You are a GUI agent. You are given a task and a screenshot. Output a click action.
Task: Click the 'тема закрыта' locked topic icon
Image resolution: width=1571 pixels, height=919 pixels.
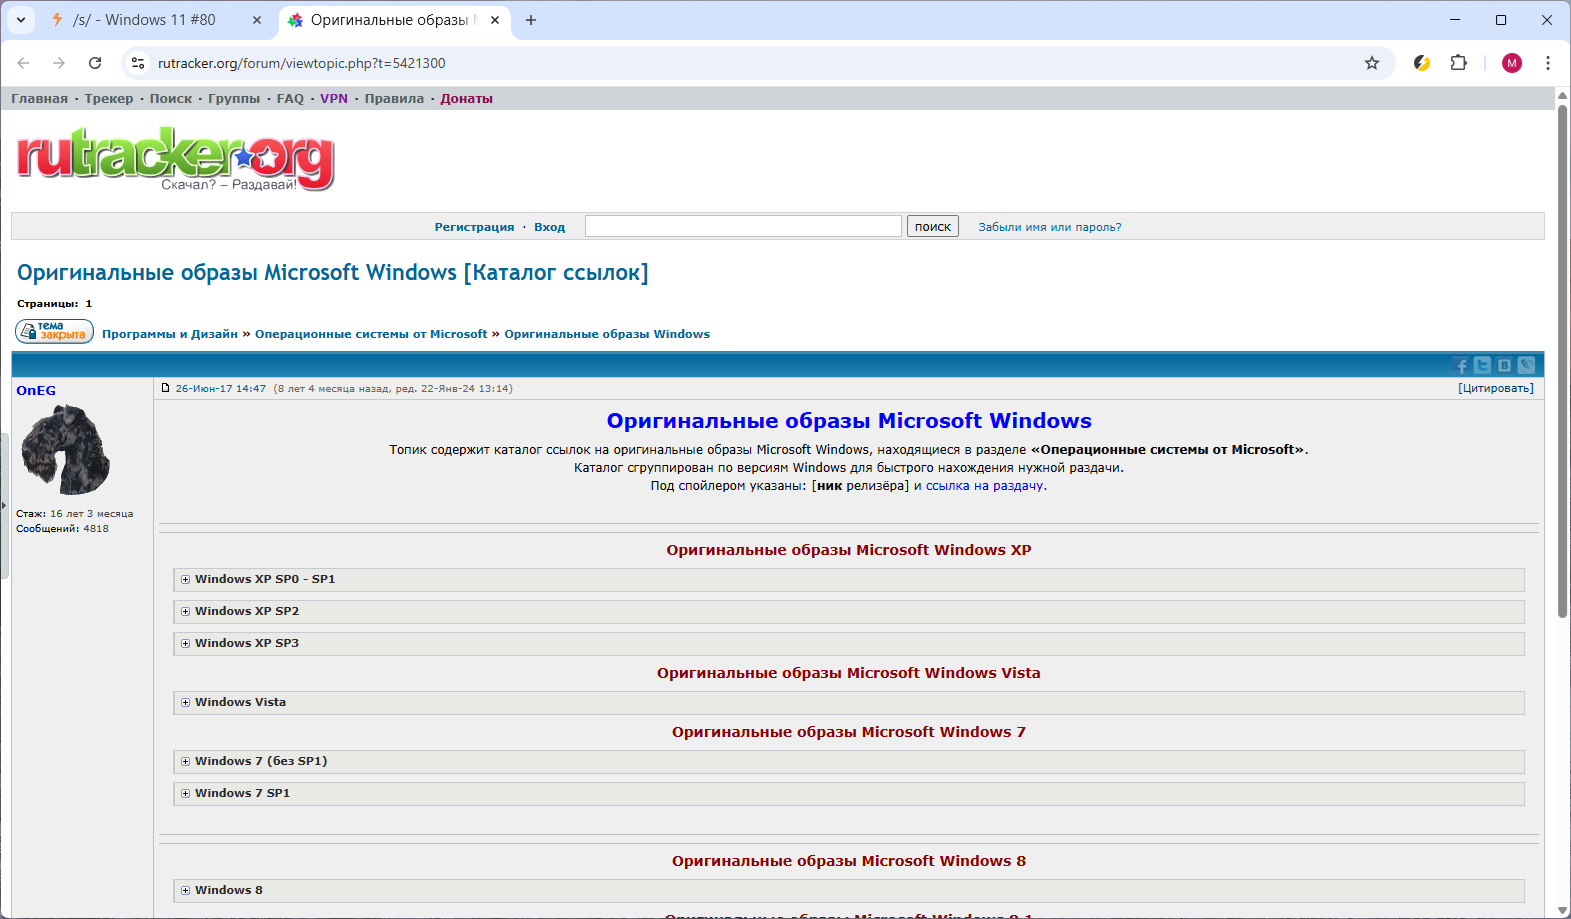pos(55,331)
